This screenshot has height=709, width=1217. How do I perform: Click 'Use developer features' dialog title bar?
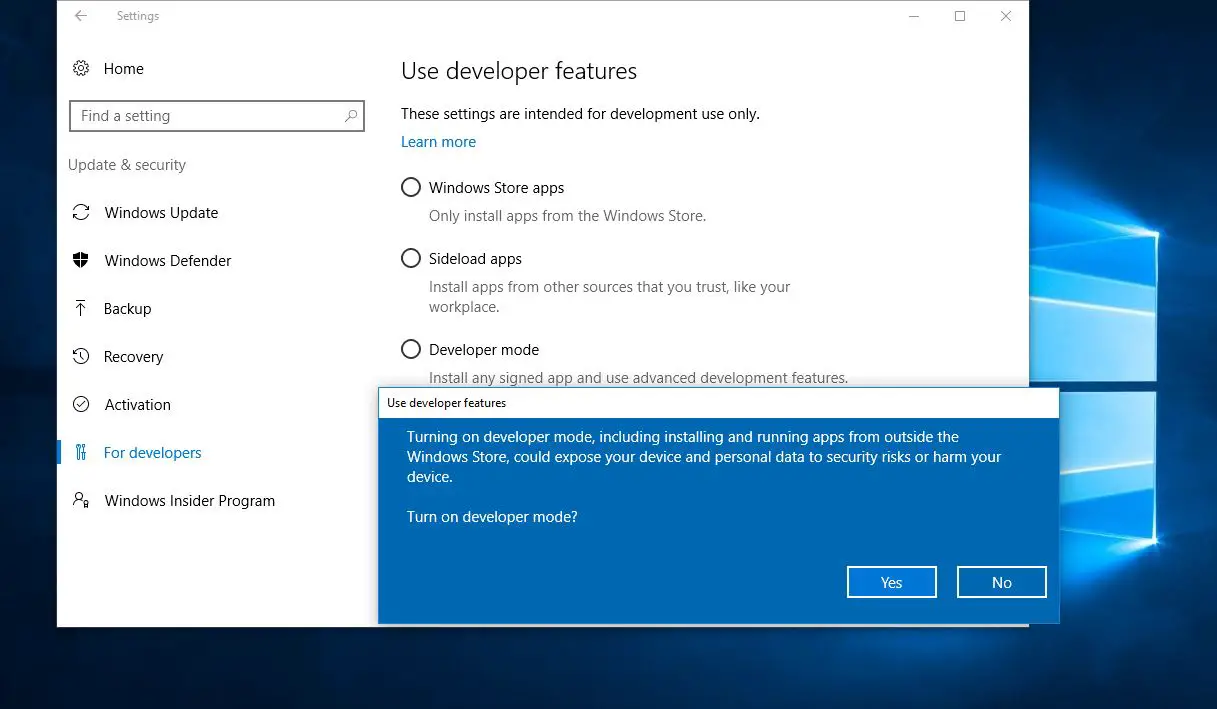[x=718, y=403]
